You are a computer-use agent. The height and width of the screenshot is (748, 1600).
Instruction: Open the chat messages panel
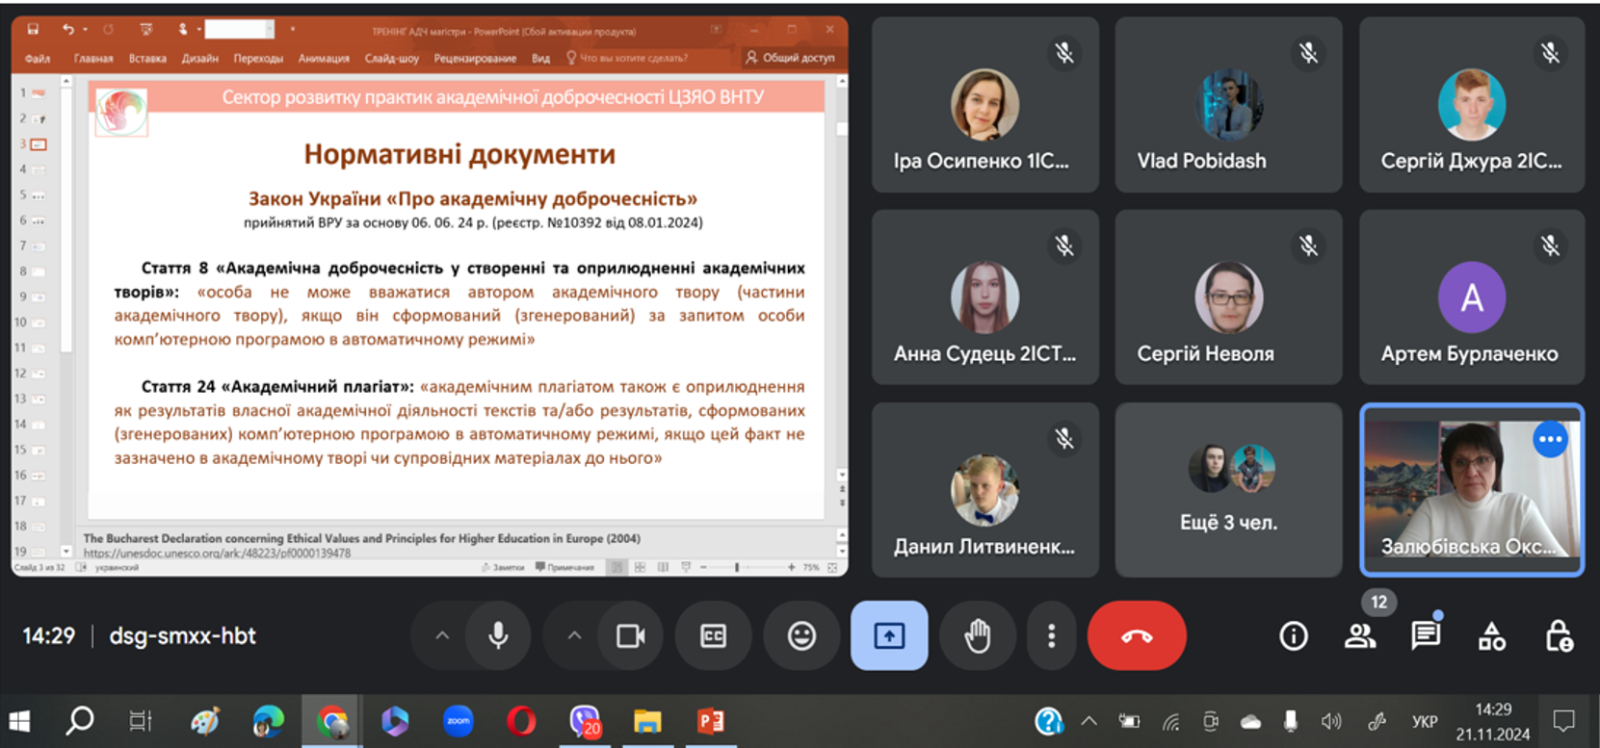(1425, 635)
